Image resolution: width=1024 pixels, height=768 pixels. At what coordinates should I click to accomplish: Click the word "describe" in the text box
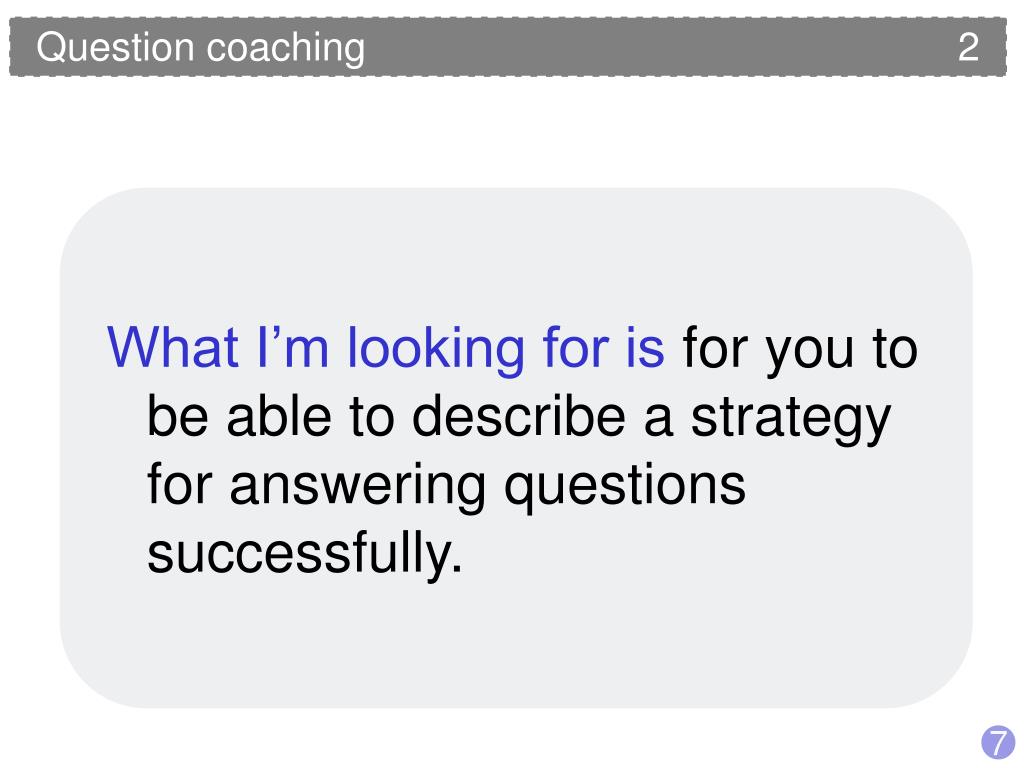519,417
